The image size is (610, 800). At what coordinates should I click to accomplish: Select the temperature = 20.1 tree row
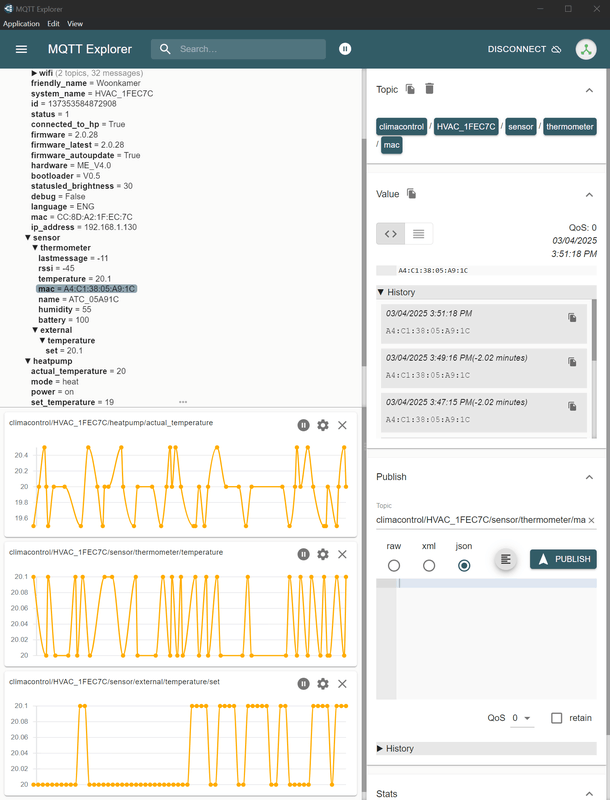[74, 279]
